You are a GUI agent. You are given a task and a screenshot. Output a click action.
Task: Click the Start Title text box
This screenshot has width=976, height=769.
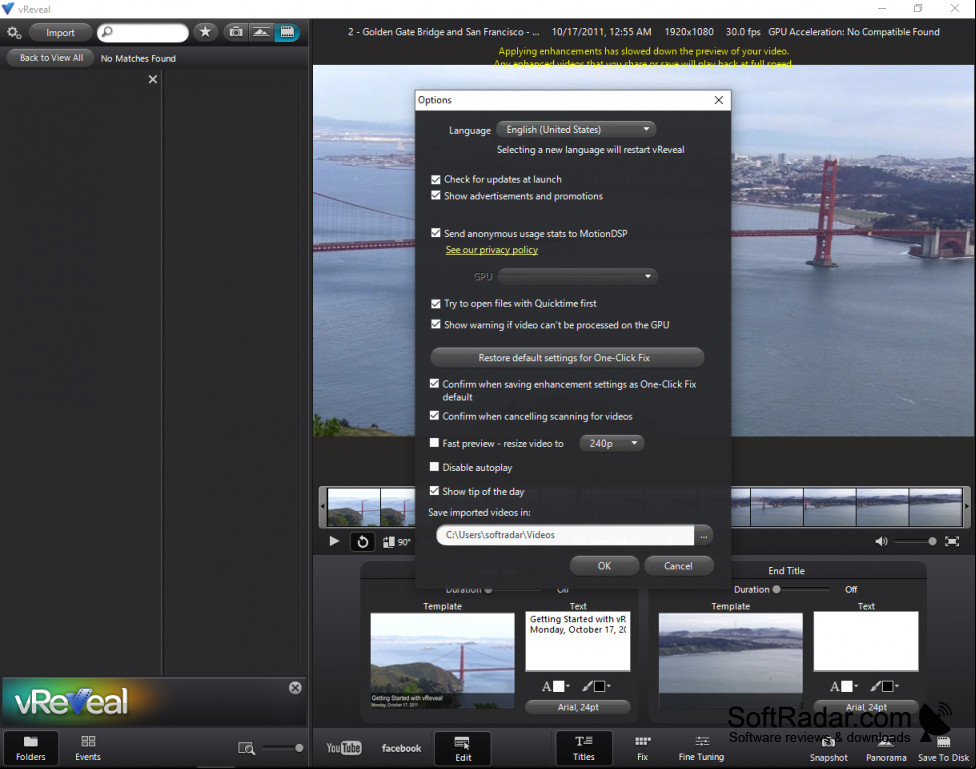pos(578,641)
